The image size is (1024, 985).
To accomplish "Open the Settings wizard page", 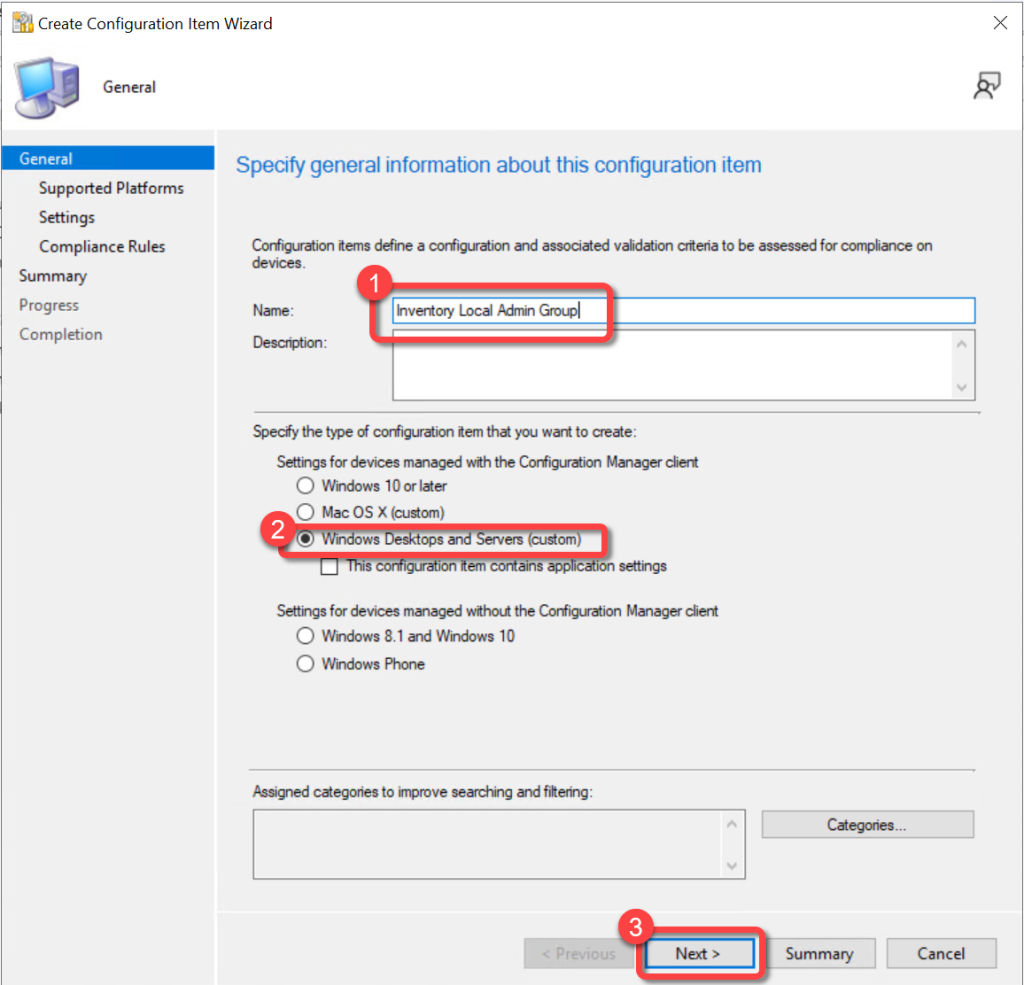I will (67, 217).
